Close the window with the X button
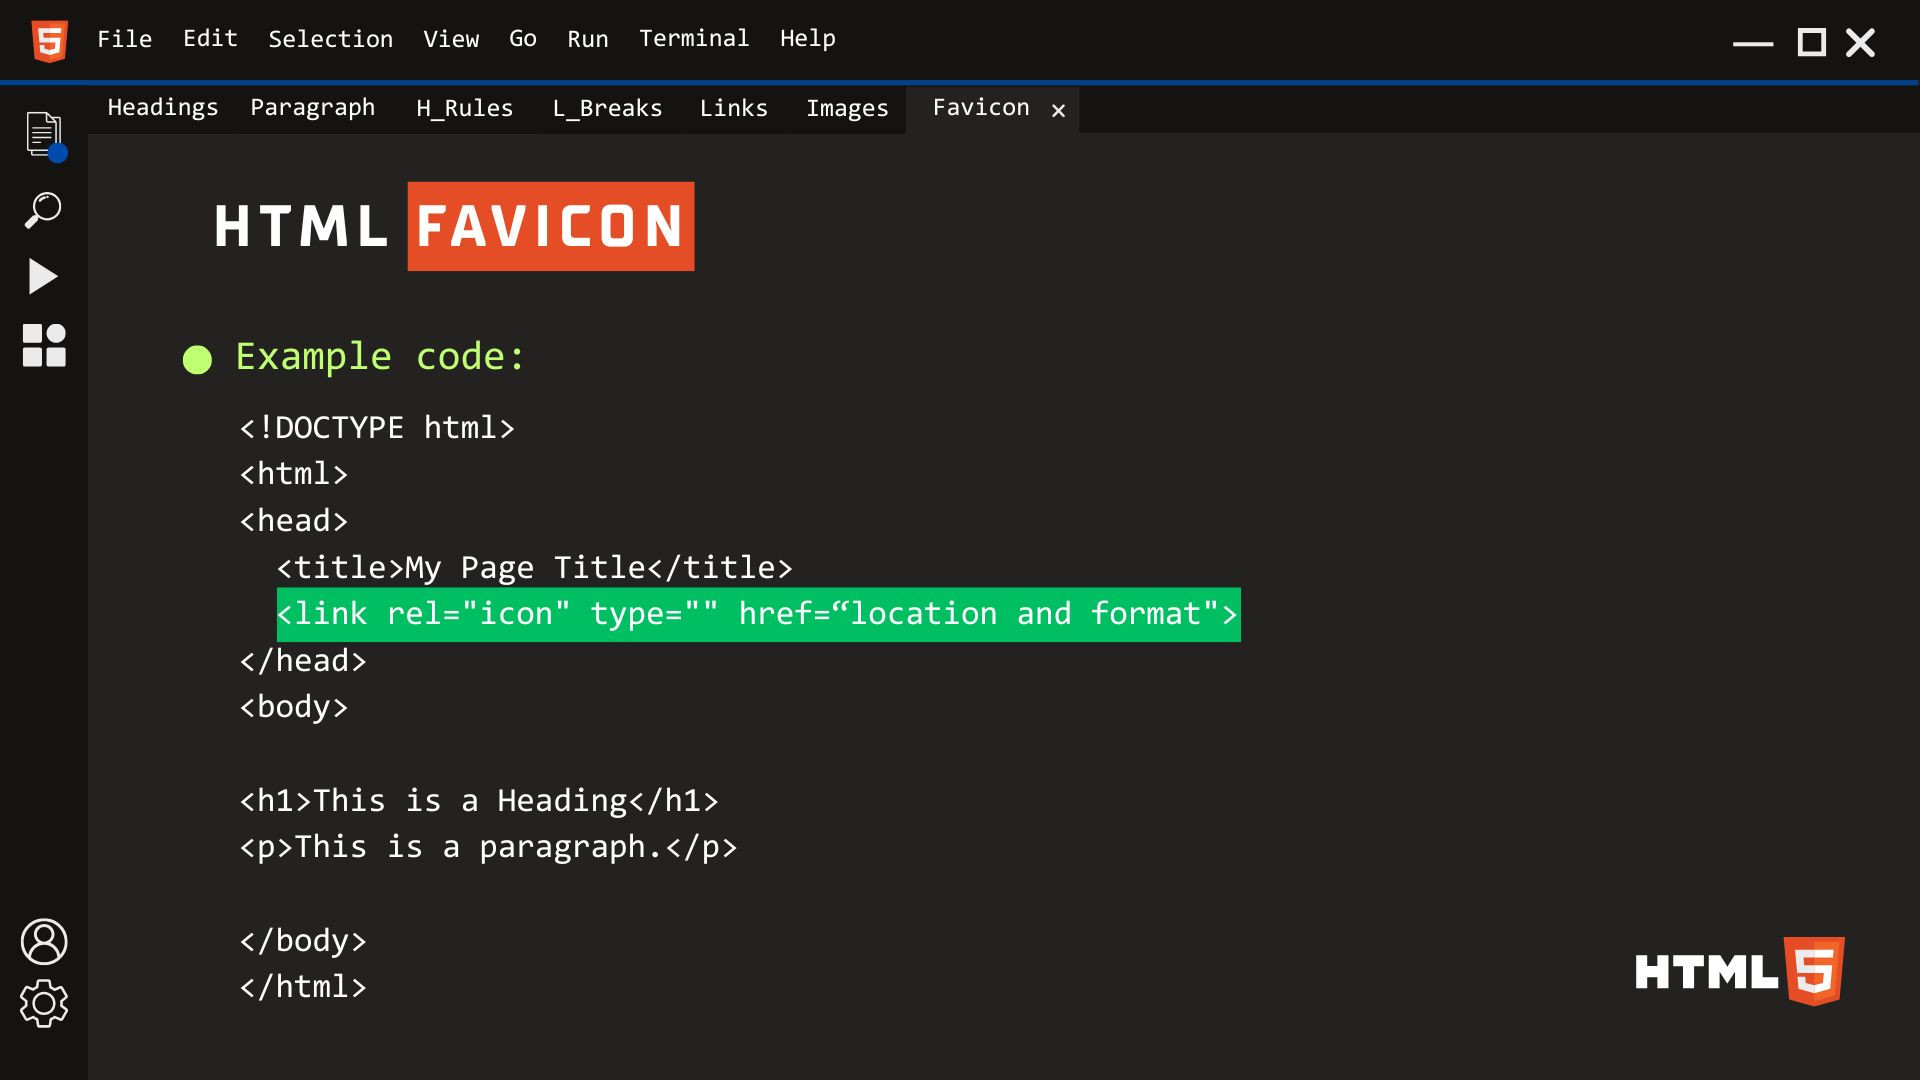 pos(1861,43)
